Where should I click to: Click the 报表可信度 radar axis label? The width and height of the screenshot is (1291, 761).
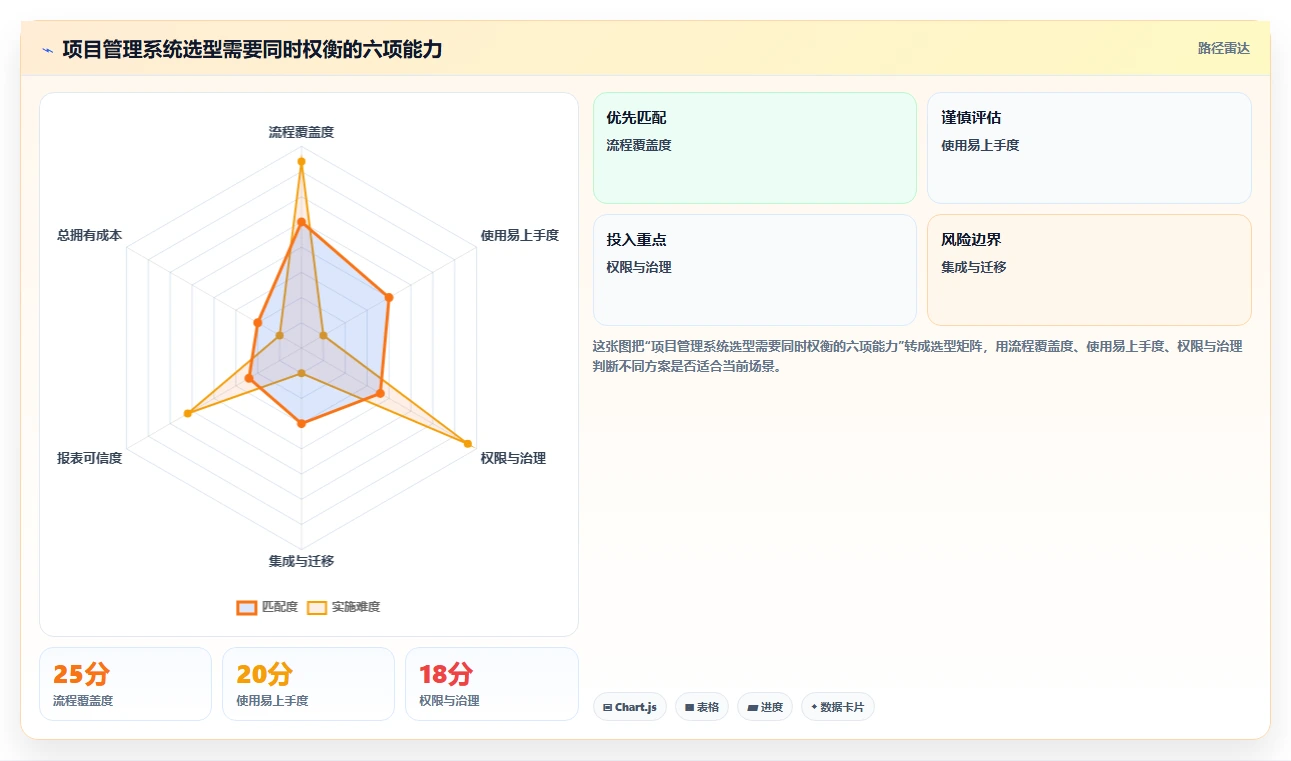[x=90, y=458]
